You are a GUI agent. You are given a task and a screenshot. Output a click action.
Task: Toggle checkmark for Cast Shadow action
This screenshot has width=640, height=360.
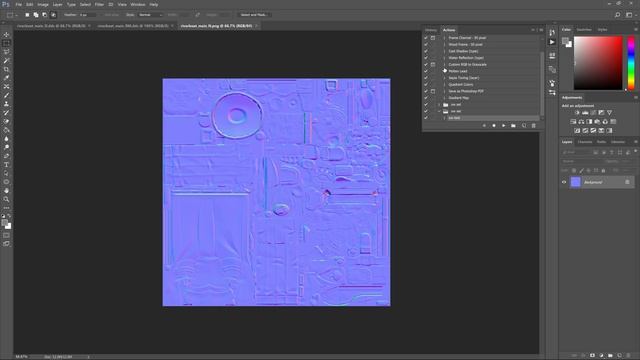click(426, 51)
